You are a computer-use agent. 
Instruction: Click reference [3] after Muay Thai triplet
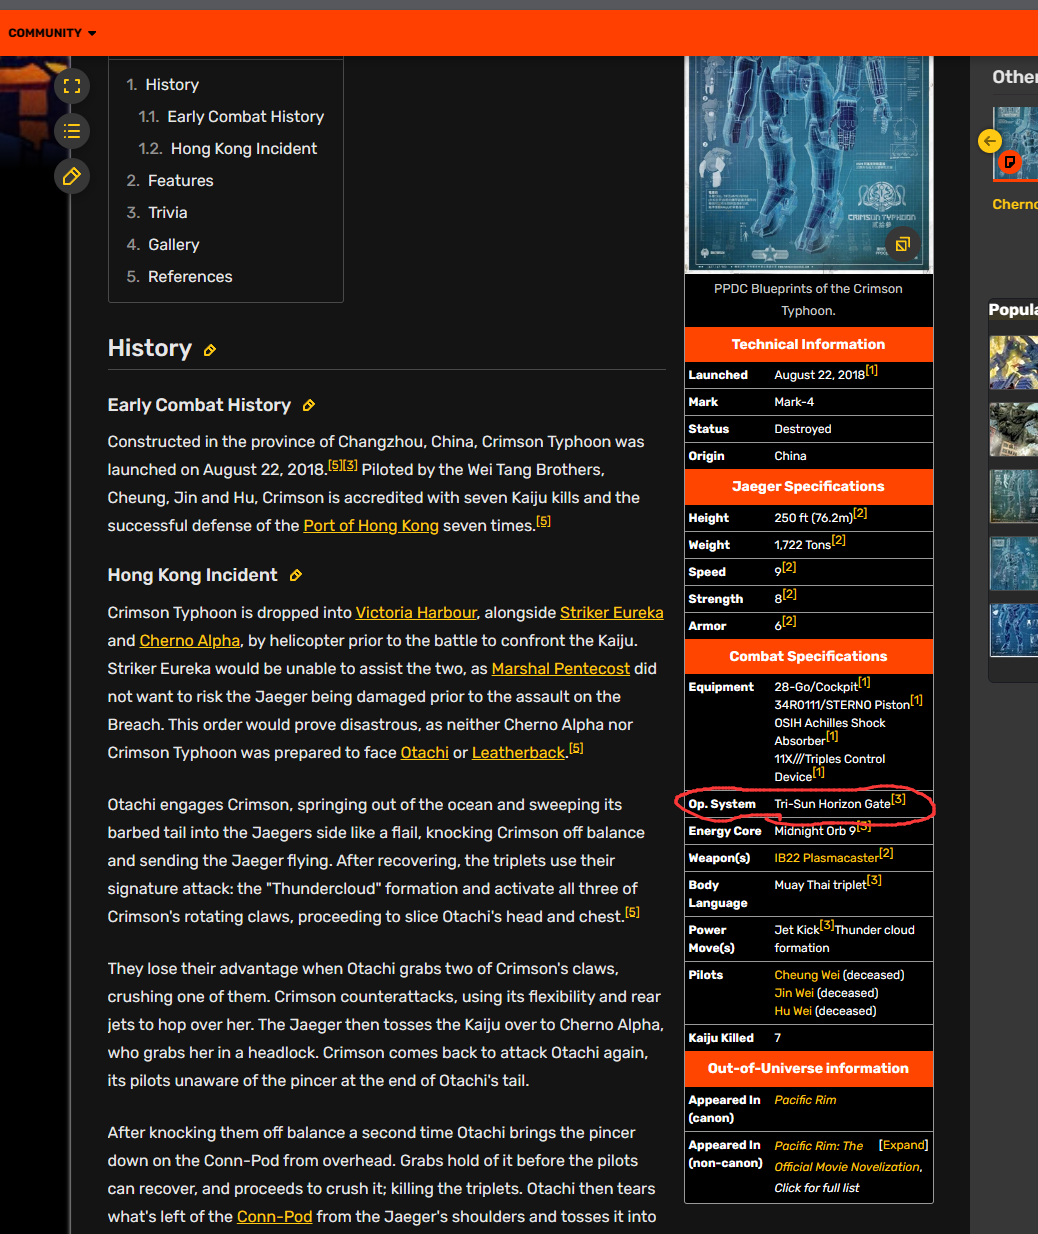pos(874,880)
